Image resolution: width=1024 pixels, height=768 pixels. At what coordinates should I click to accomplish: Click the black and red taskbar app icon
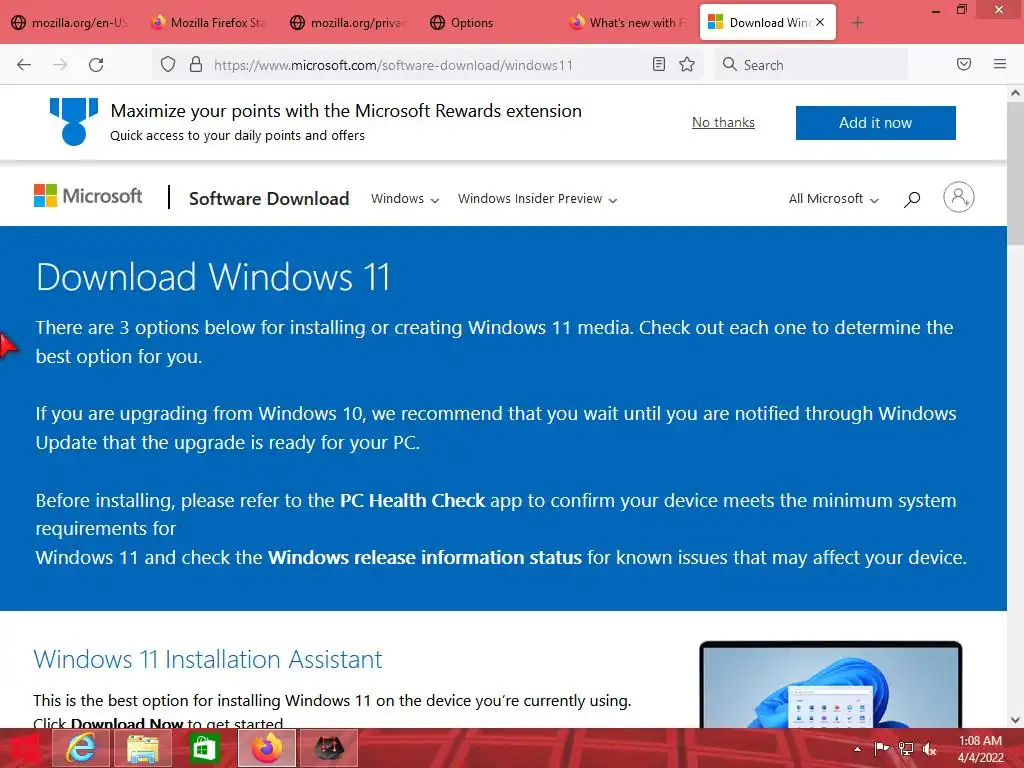(x=329, y=748)
